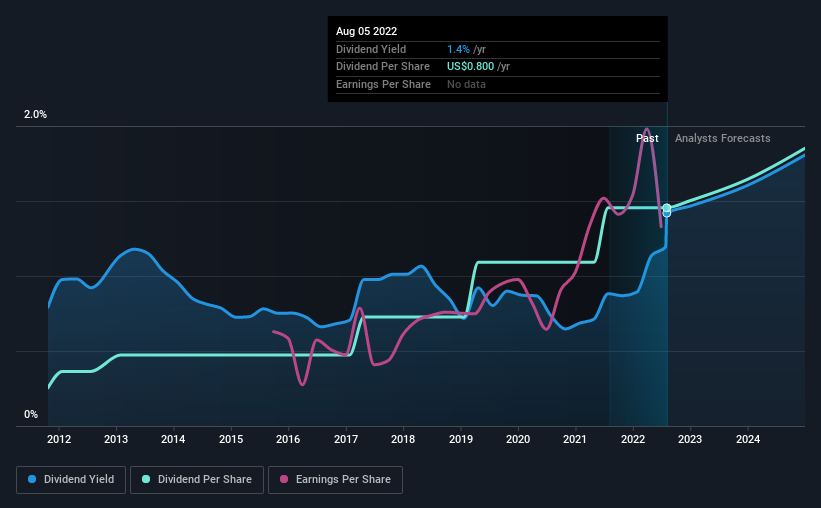Click the tooltip 'Dividend Per Share' row label

point(383,66)
